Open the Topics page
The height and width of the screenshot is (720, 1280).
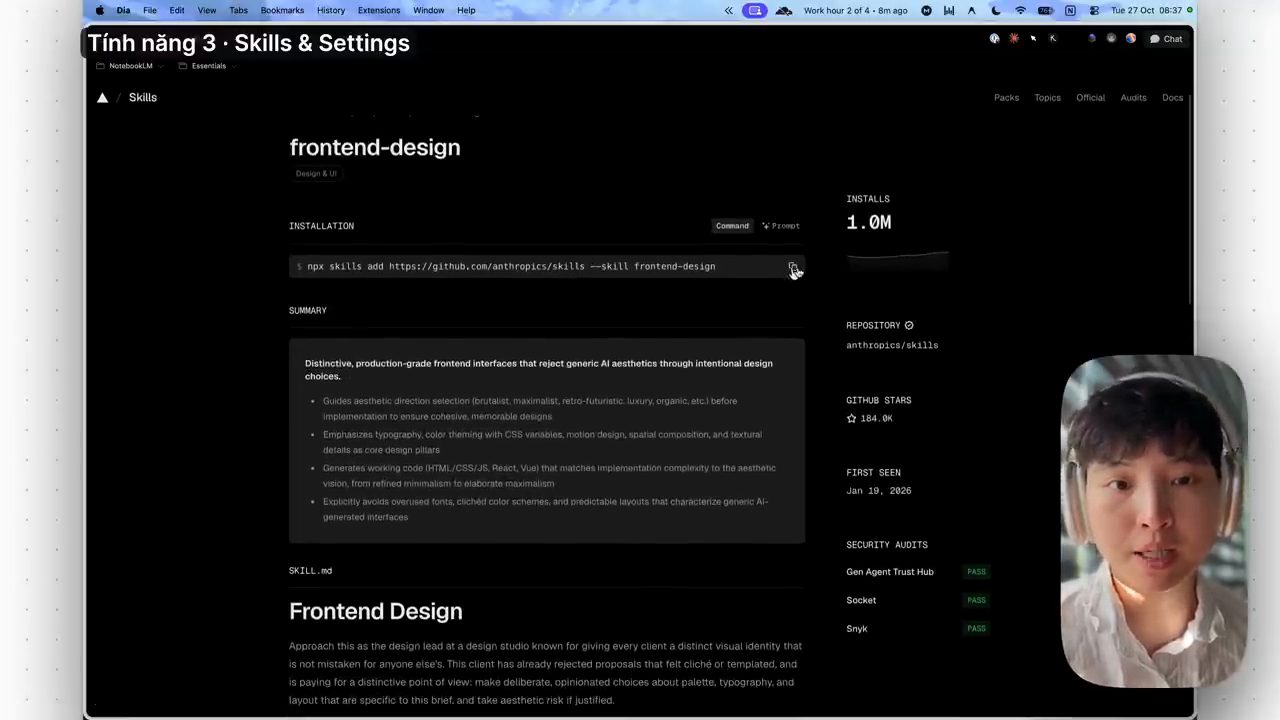1047,98
